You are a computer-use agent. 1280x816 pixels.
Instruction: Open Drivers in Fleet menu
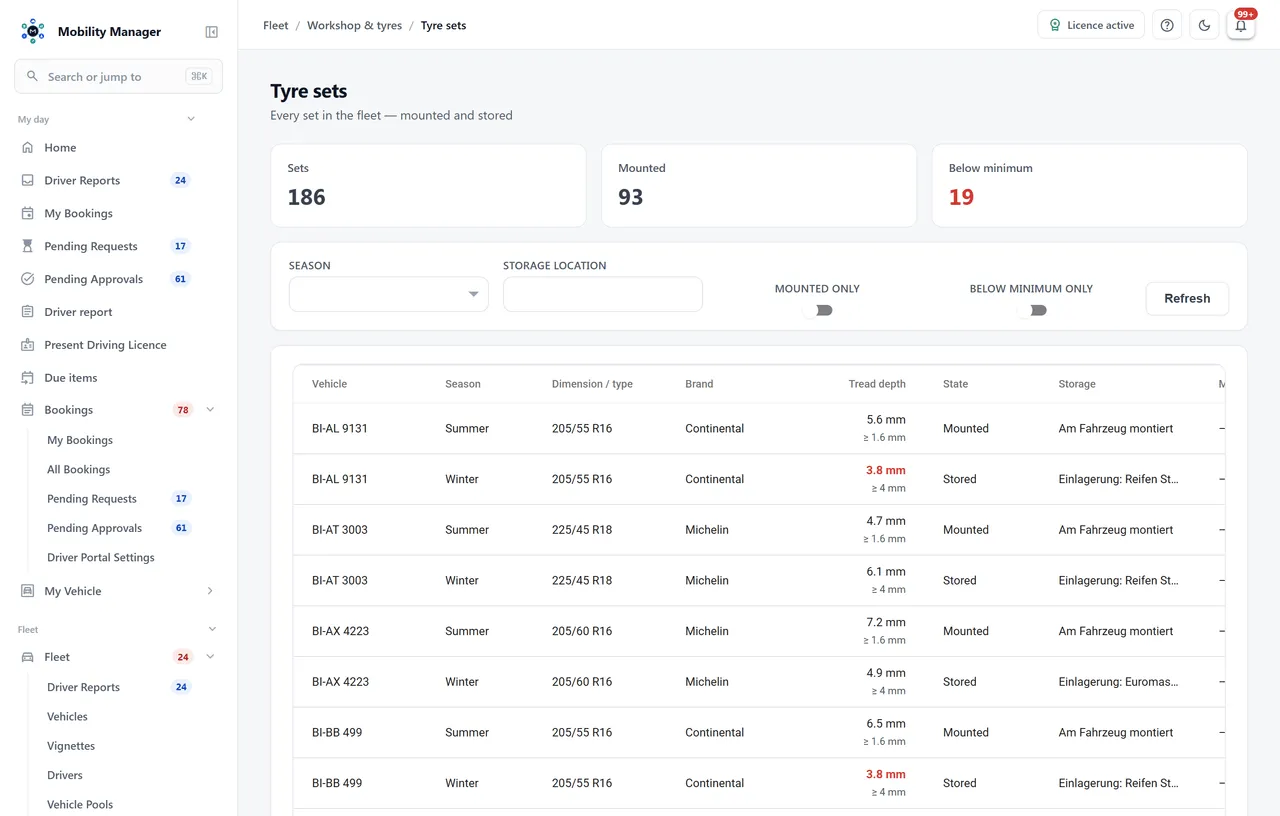65,776
